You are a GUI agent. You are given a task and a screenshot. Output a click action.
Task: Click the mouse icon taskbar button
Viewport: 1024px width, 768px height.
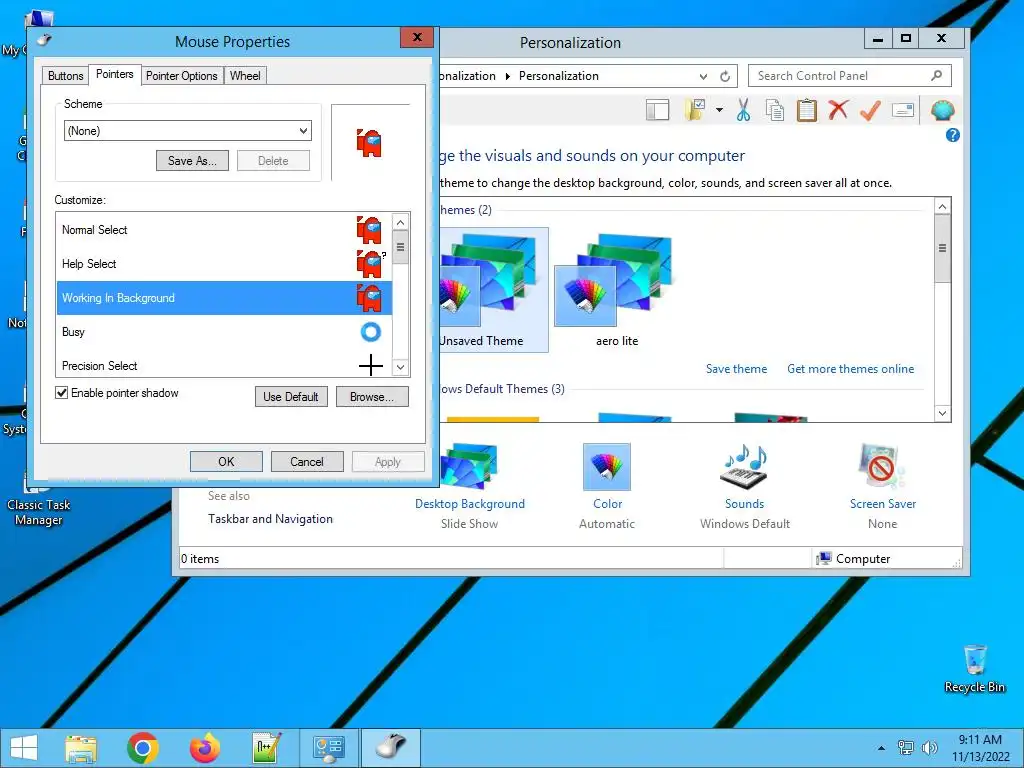(x=391, y=748)
